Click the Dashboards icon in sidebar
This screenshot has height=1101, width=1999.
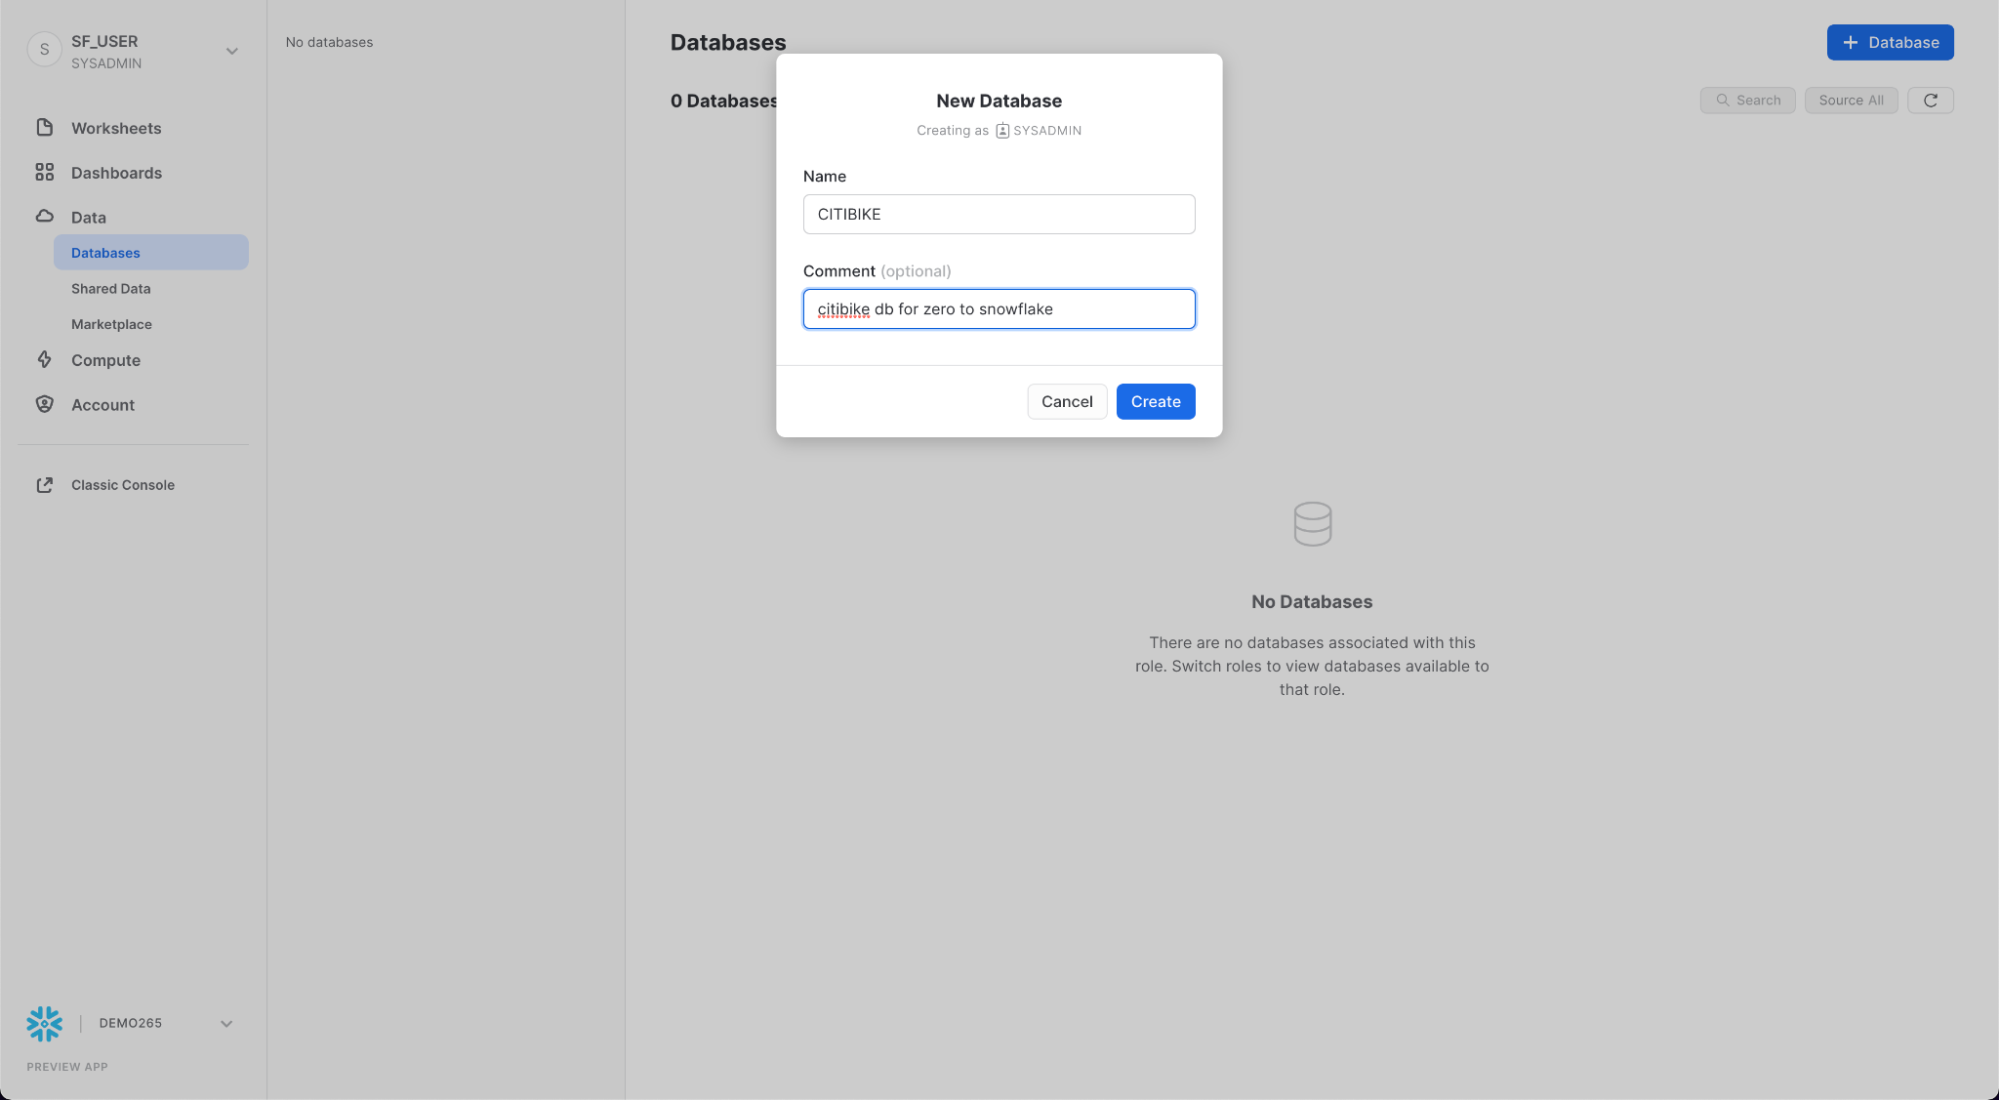coord(43,172)
